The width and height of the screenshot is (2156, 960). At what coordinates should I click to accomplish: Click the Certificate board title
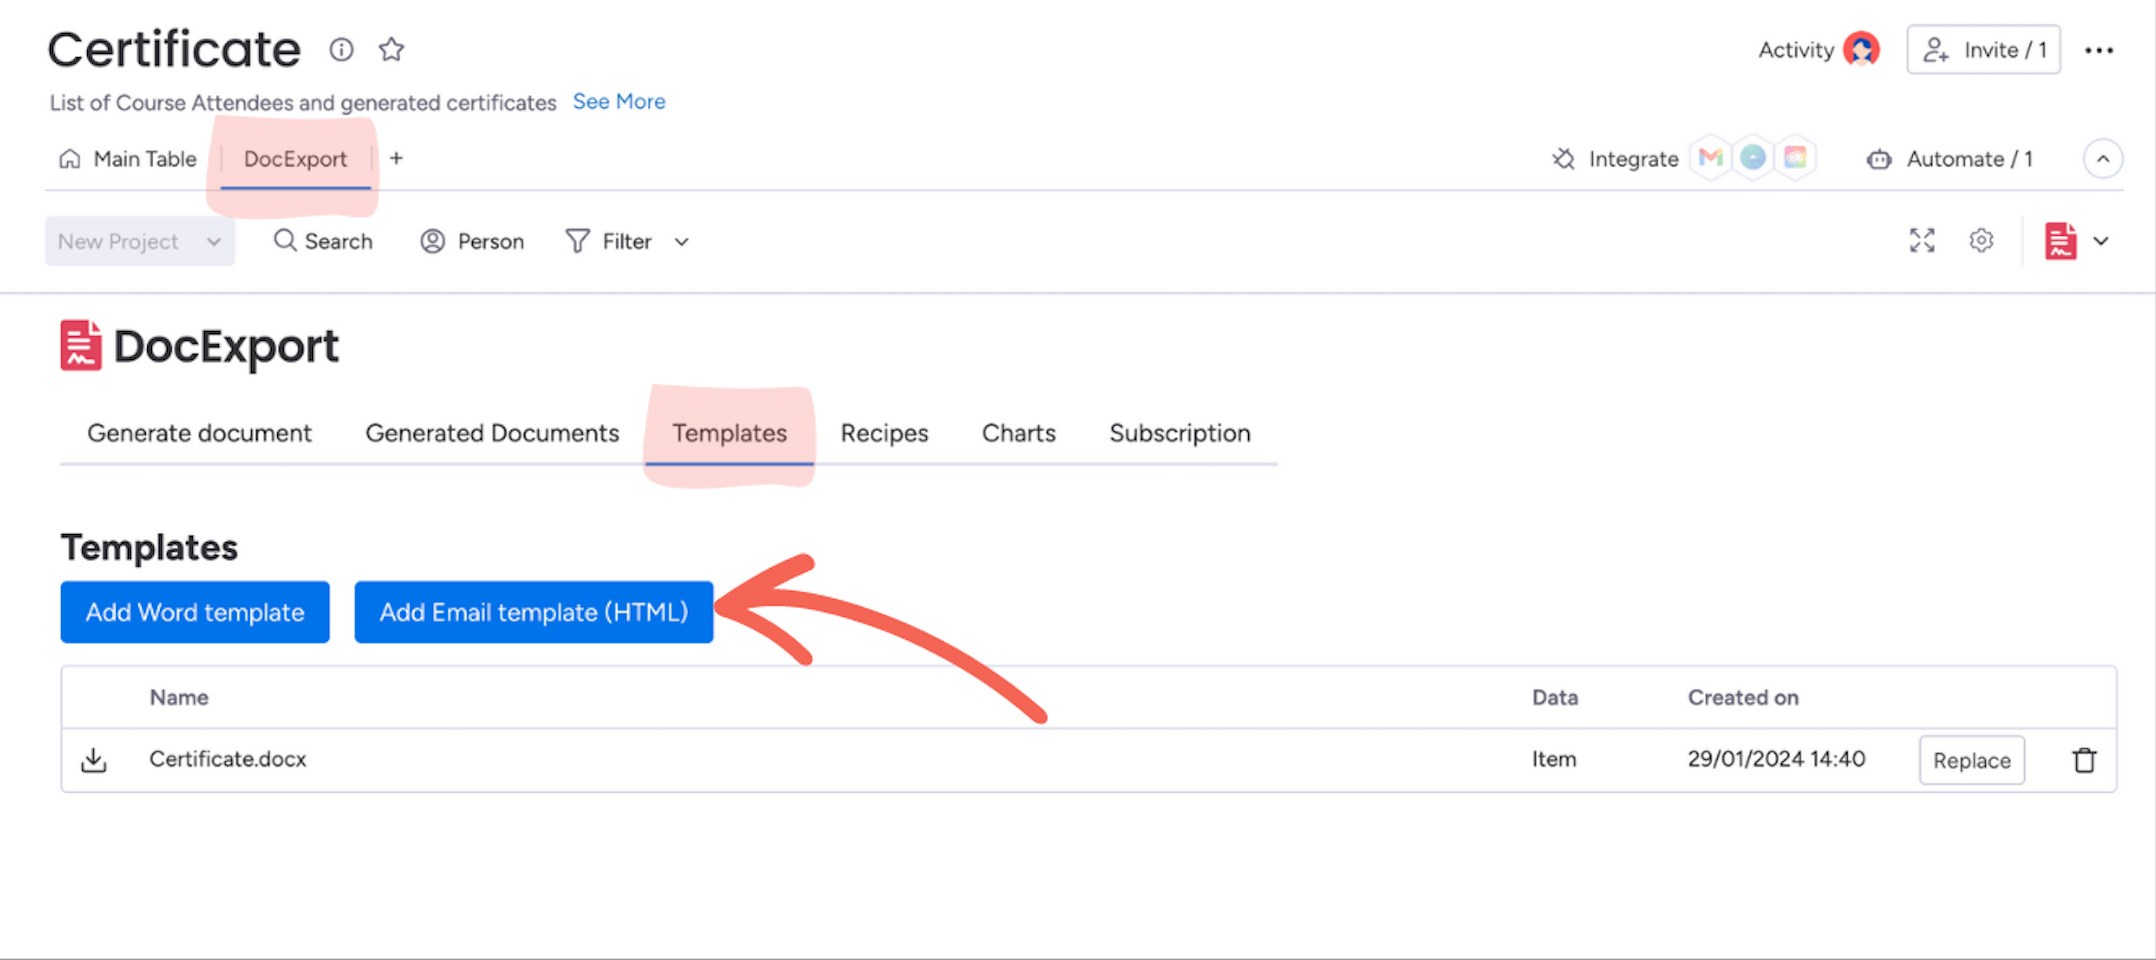coord(174,49)
